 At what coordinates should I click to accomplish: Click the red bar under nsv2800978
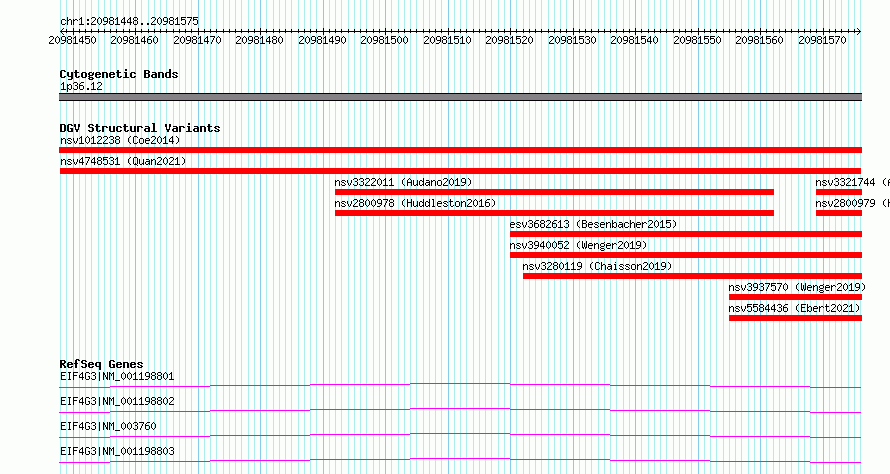click(x=554, y=213)
